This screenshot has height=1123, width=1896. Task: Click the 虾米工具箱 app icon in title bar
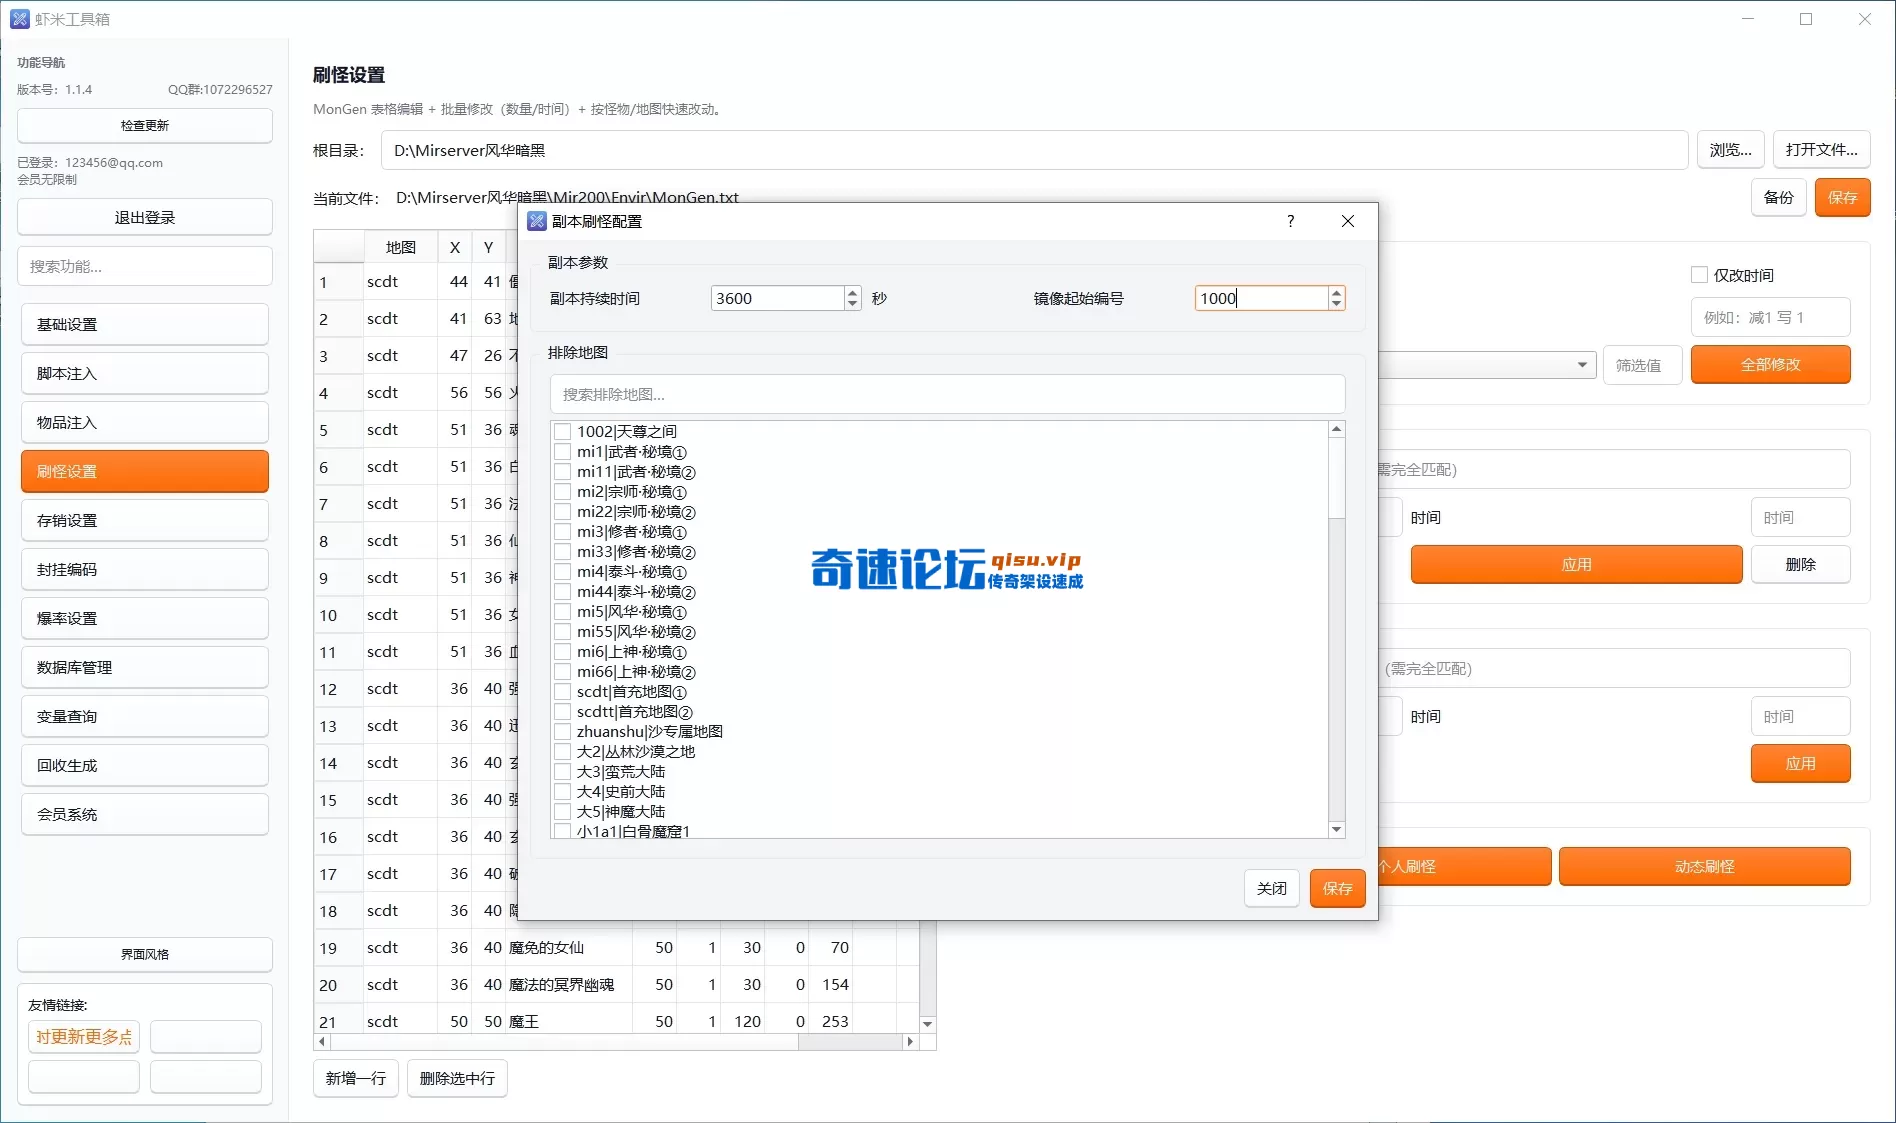click(x=19, y=19)
